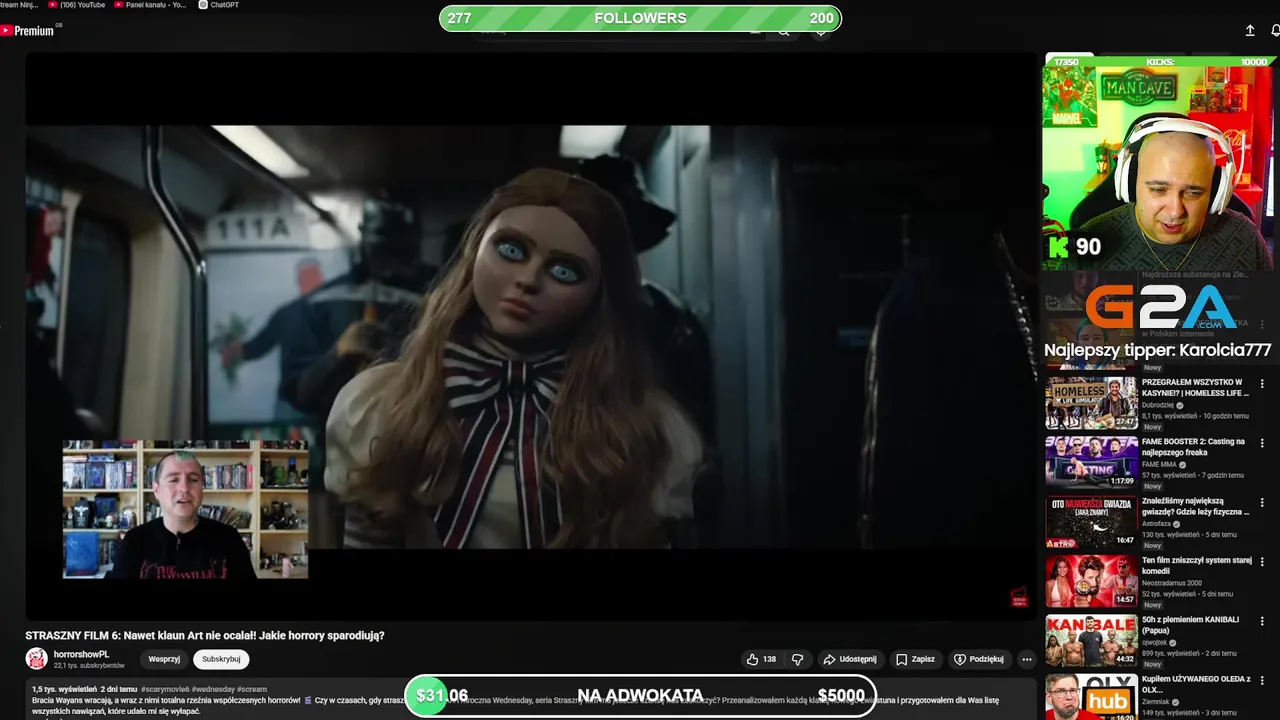Click the G2A.com sponsor logo
Screen dimensions: 1280x720
1159,307
